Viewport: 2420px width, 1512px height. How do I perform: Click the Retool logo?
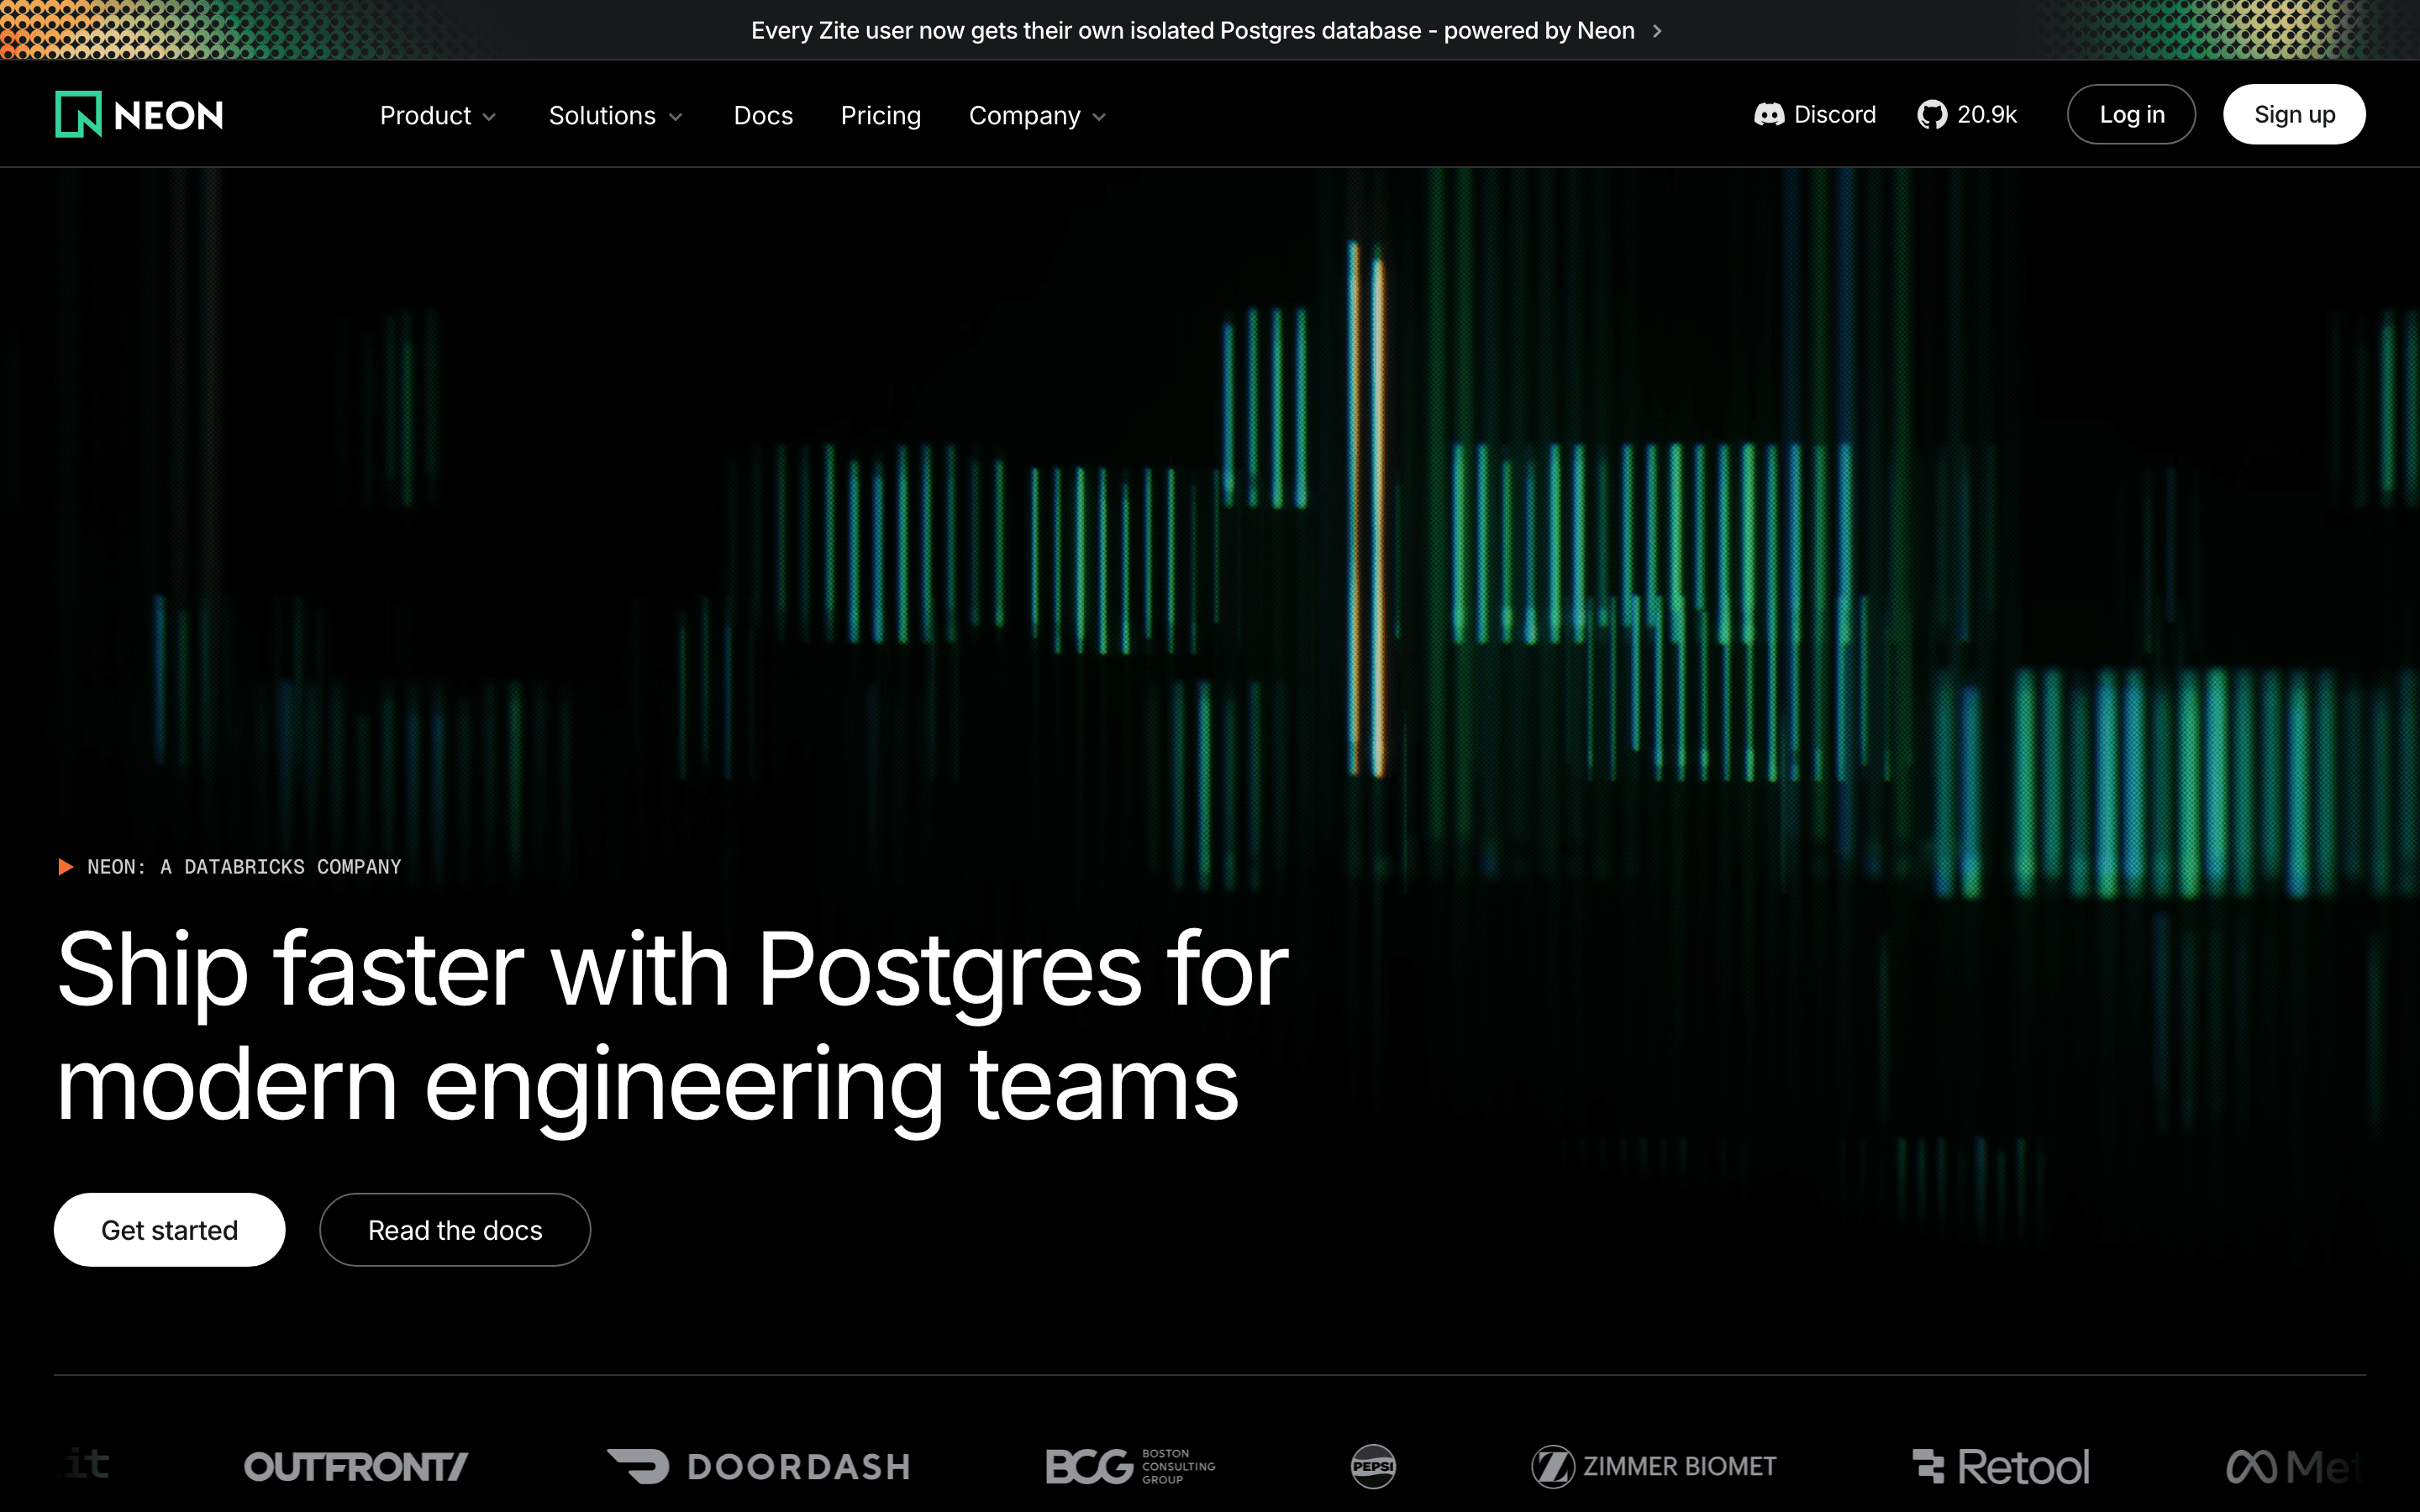pos(2000,1466)
